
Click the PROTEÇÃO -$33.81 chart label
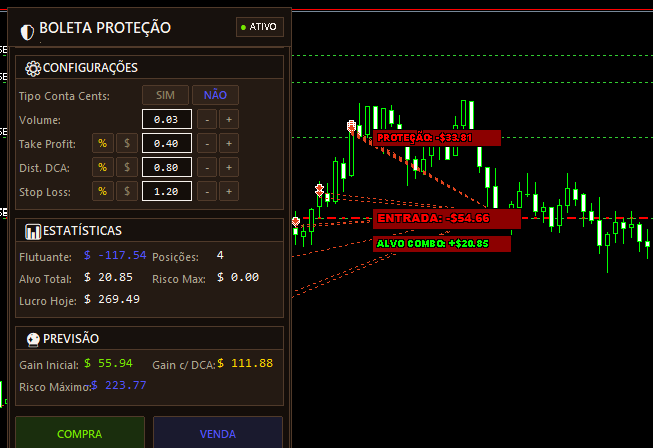[437, 138]
